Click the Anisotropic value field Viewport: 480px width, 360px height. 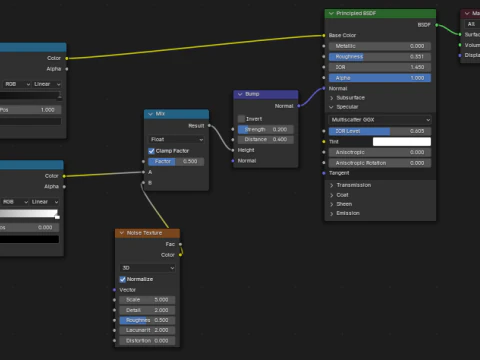(380, 152)
